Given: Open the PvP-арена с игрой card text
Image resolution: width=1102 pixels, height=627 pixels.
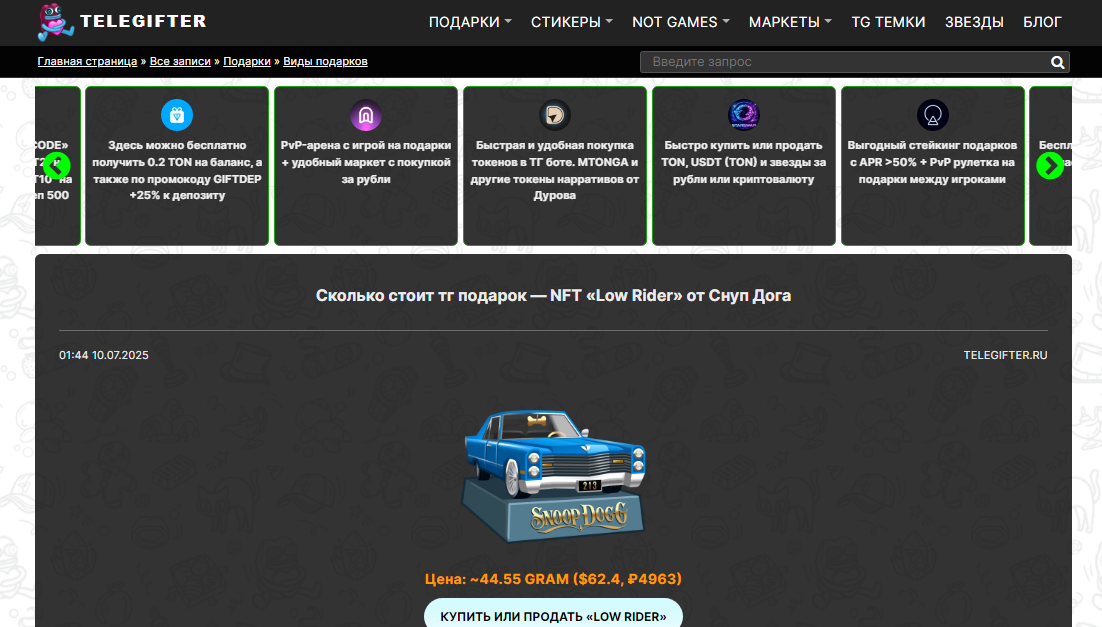Looking at the screenshot, I should tap(366, 162).
